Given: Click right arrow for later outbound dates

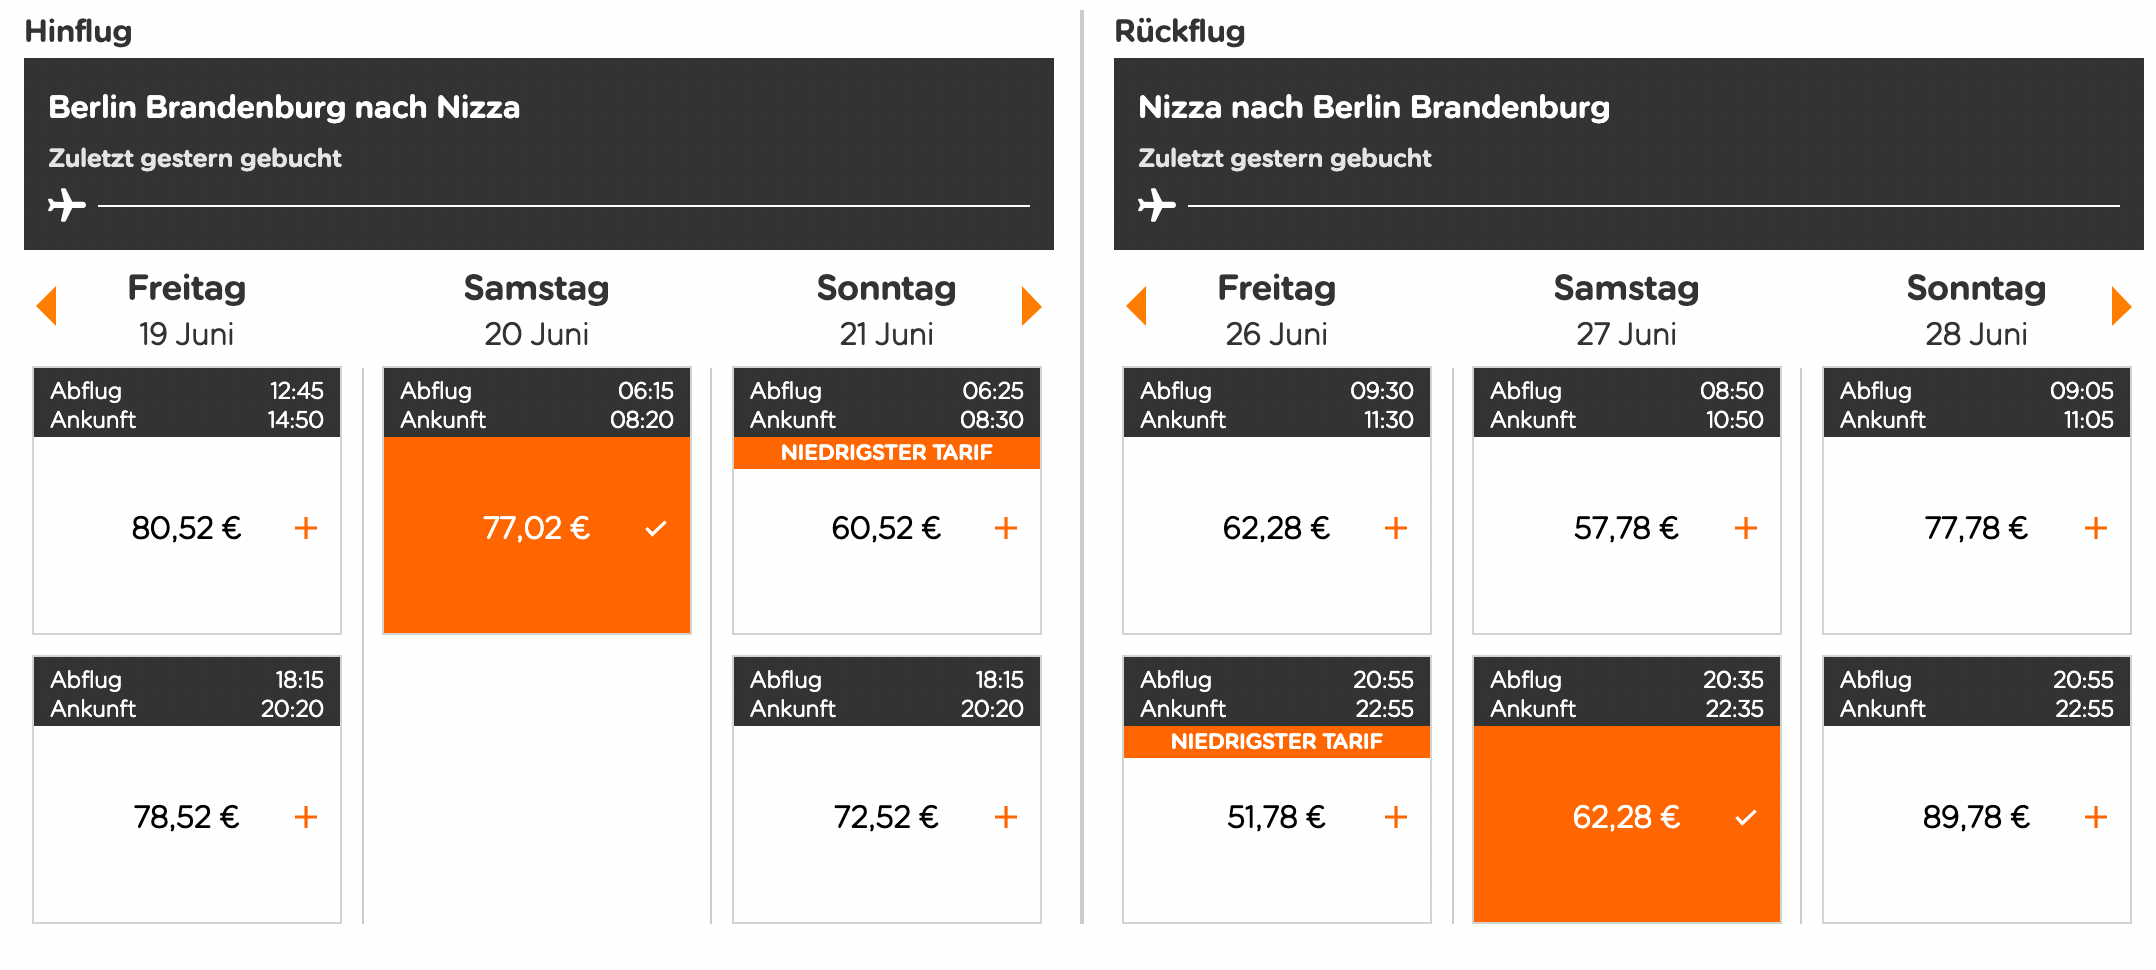Looking at the screenshot, I should tap(1030, 306).
